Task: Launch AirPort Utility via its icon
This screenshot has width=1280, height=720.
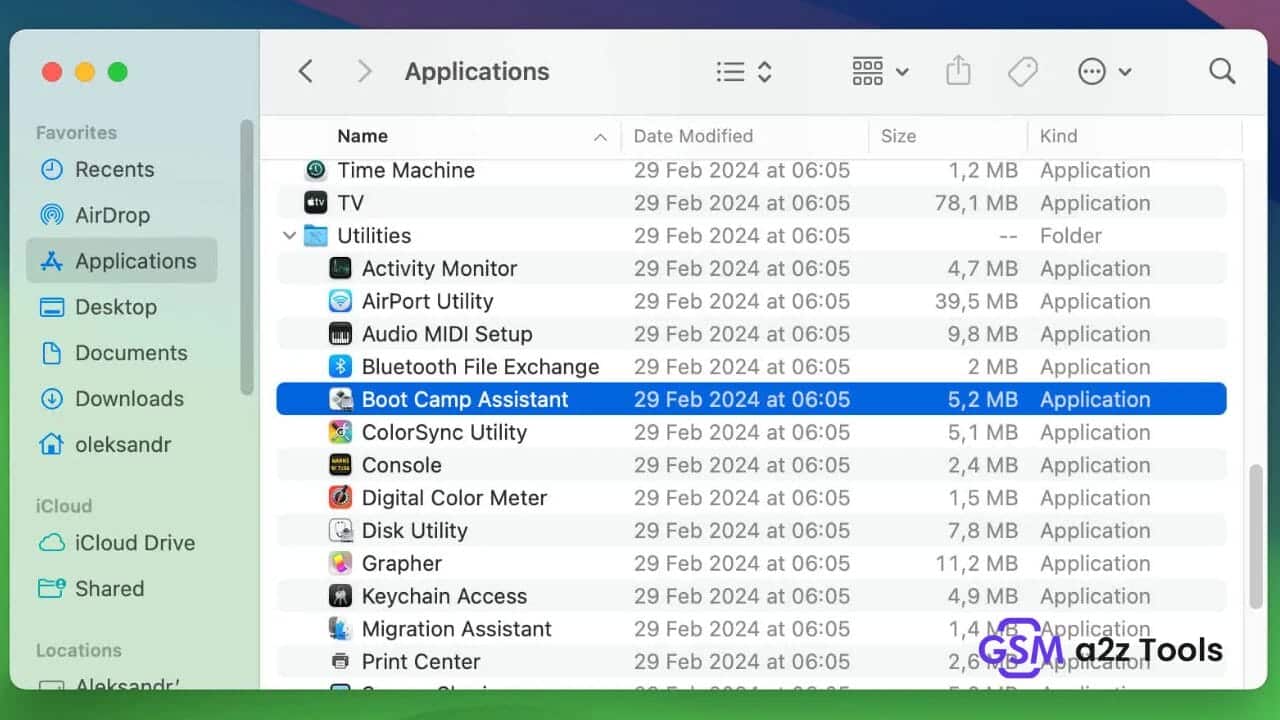Action: point(341,301)
